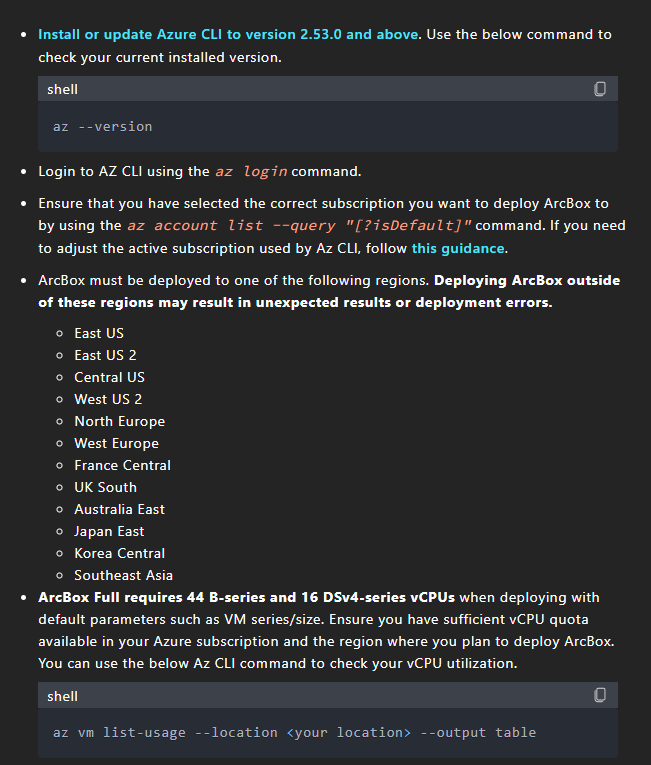
Task: Copy the az vm list-usage command
Action: (600, 695)
